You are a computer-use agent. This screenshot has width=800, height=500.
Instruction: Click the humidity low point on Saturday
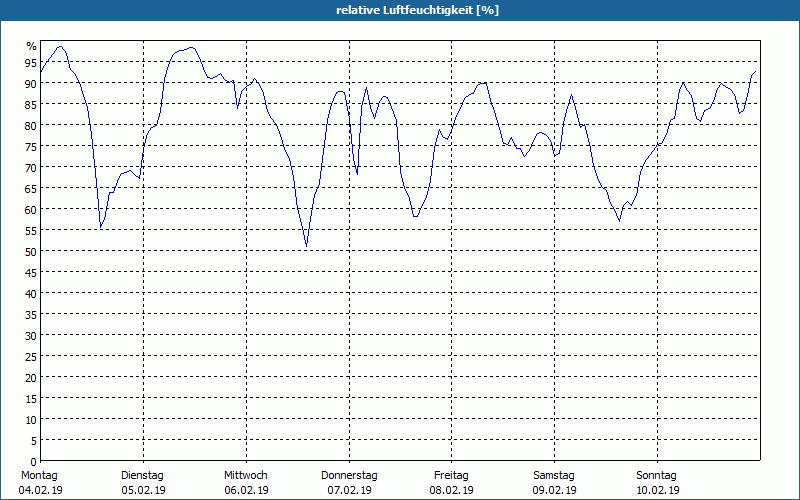coord(619,221)
